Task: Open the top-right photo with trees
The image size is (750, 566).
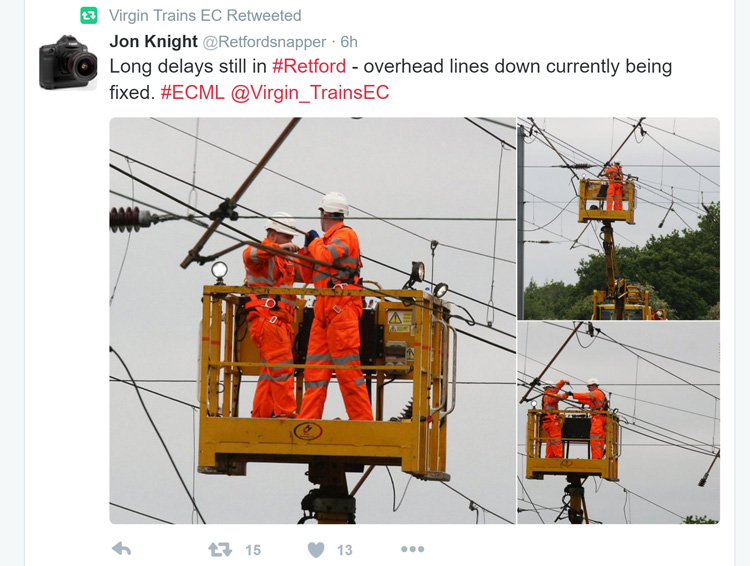Action: point(618,219)
